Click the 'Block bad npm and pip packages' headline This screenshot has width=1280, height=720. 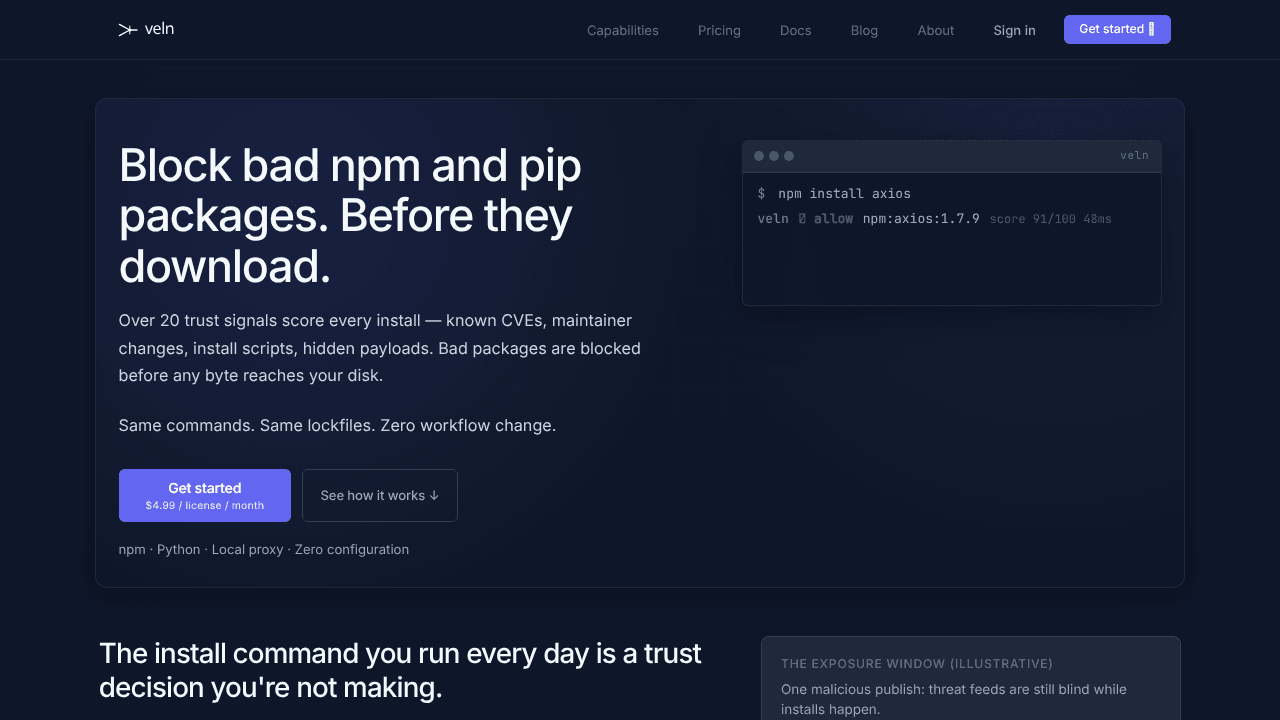350,216
